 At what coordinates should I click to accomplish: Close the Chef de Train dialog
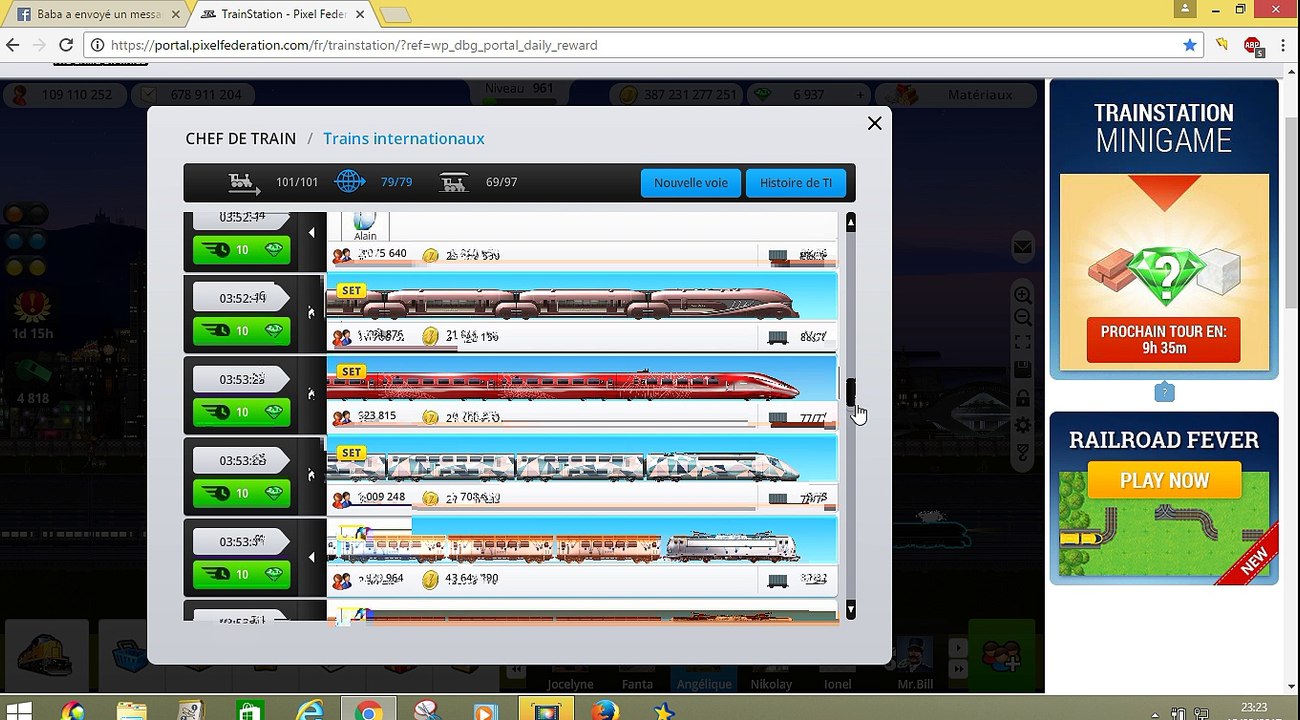pyautogui.click(x=874, y=123)
